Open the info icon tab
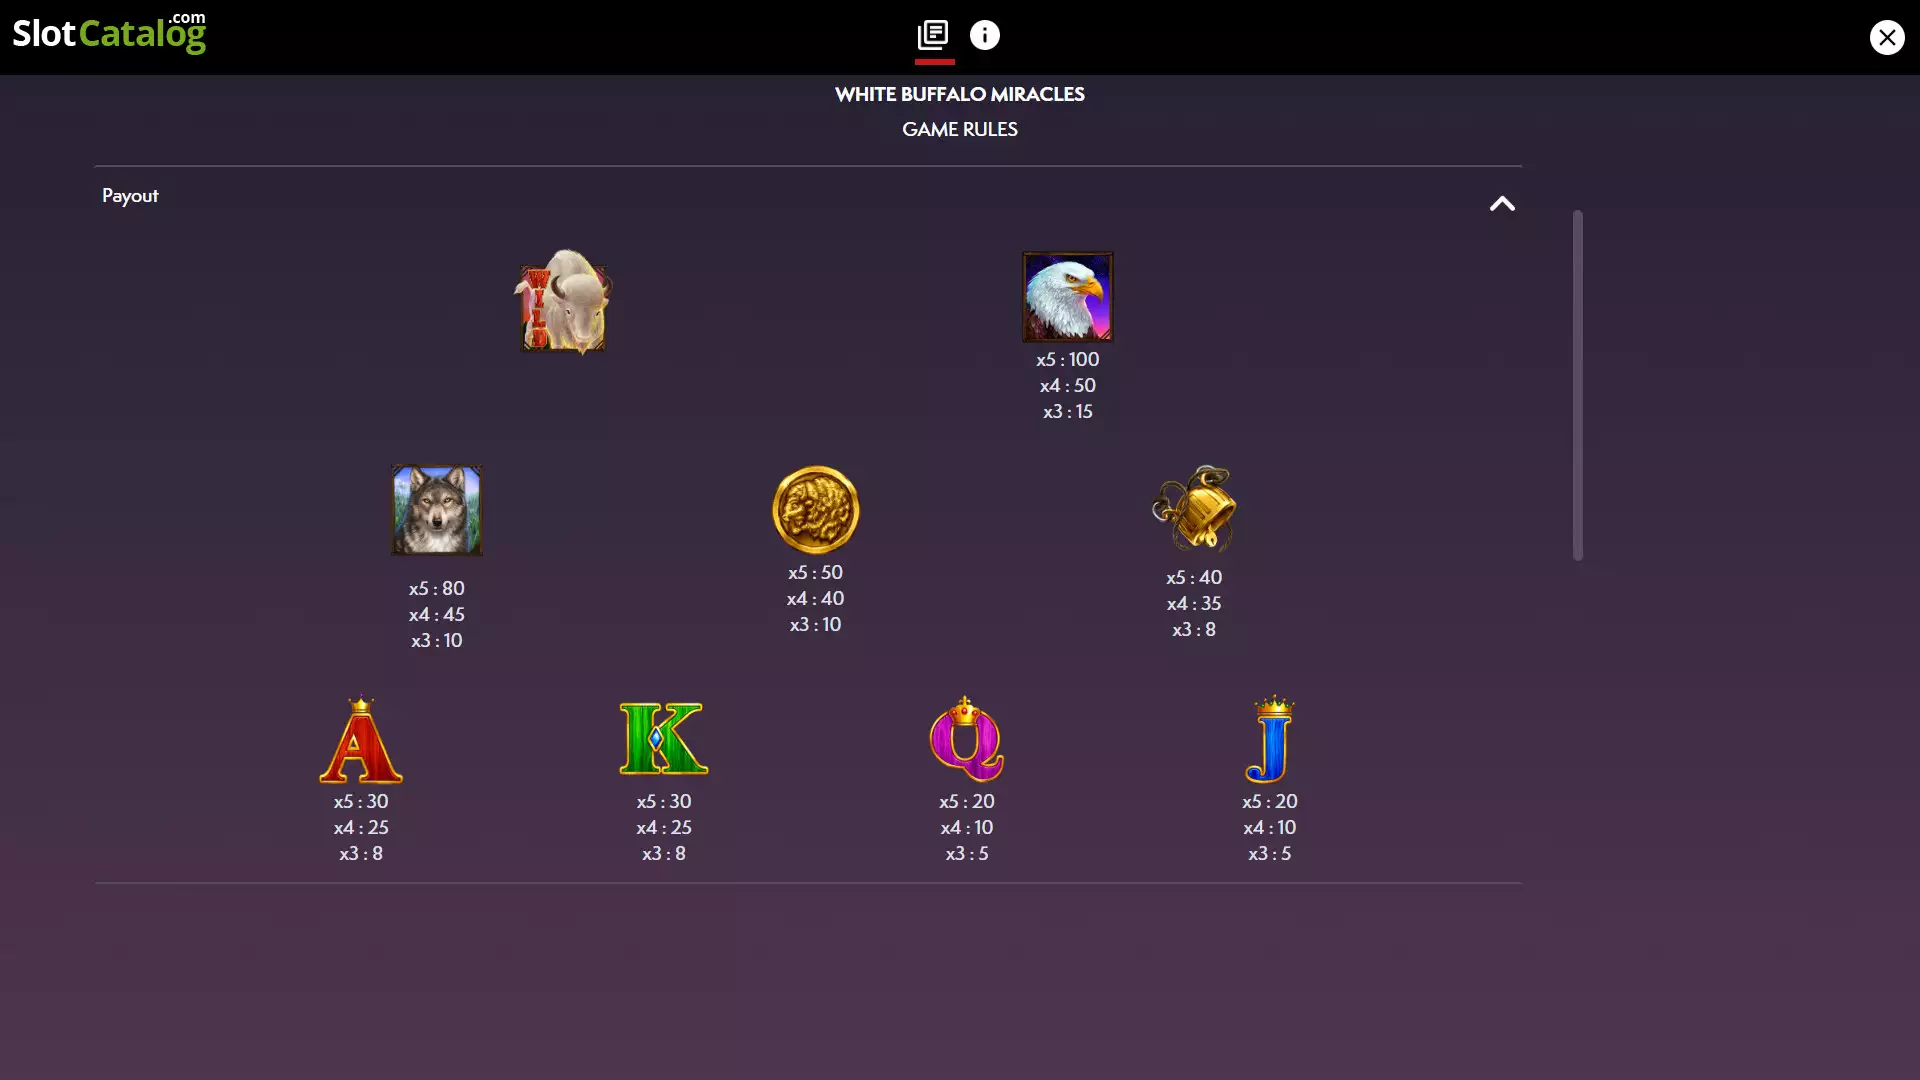1920x1080 pixels. click(985, 35)
